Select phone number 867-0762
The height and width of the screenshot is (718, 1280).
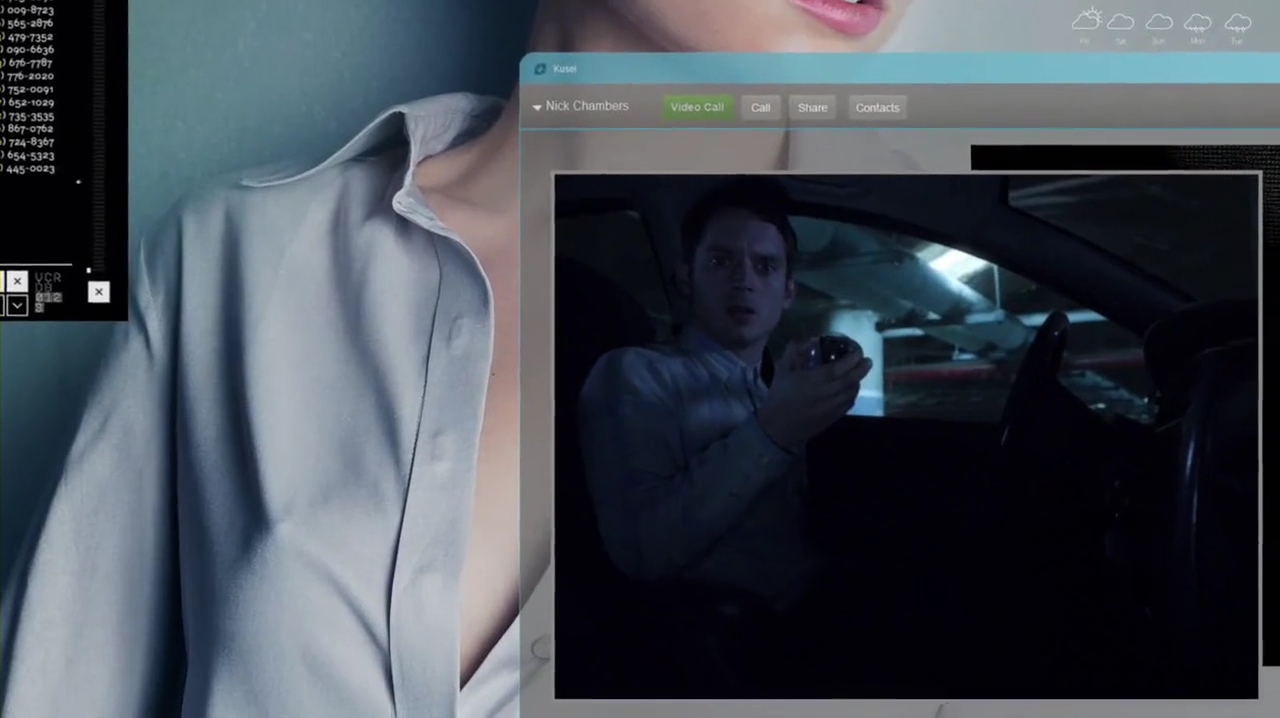[29, 129]
